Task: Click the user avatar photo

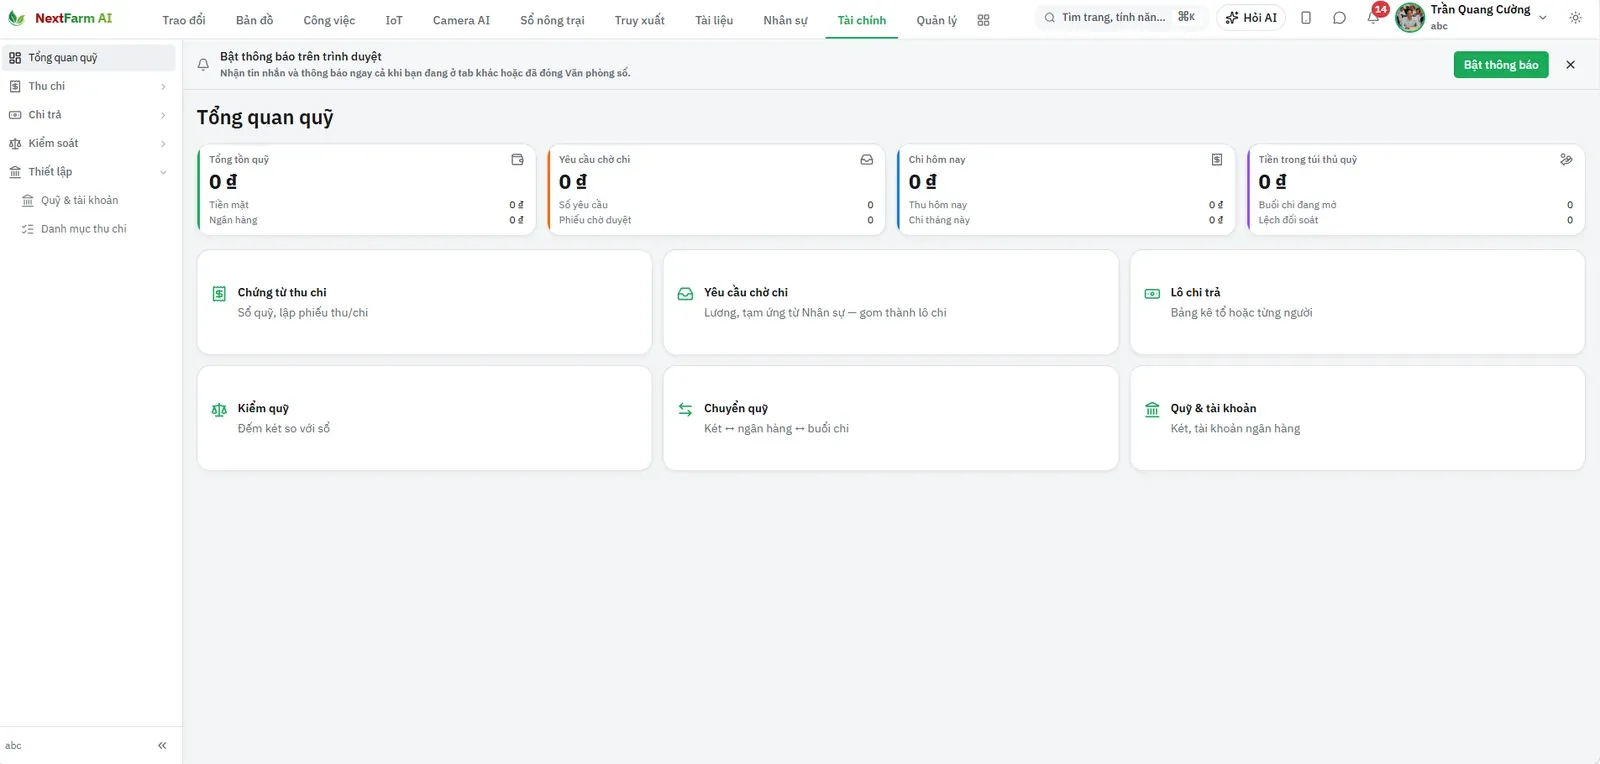Action: pyautogui.click(x=1410, y=18)
